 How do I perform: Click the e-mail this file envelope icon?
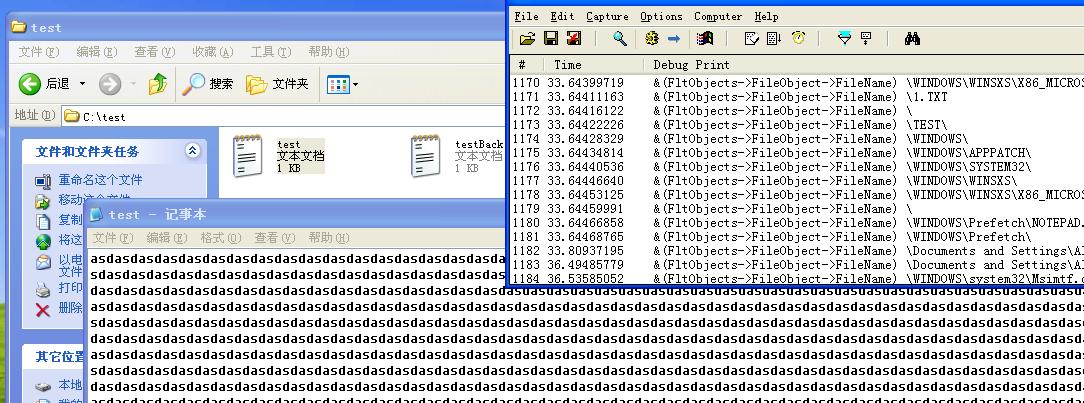pos(44,263)
